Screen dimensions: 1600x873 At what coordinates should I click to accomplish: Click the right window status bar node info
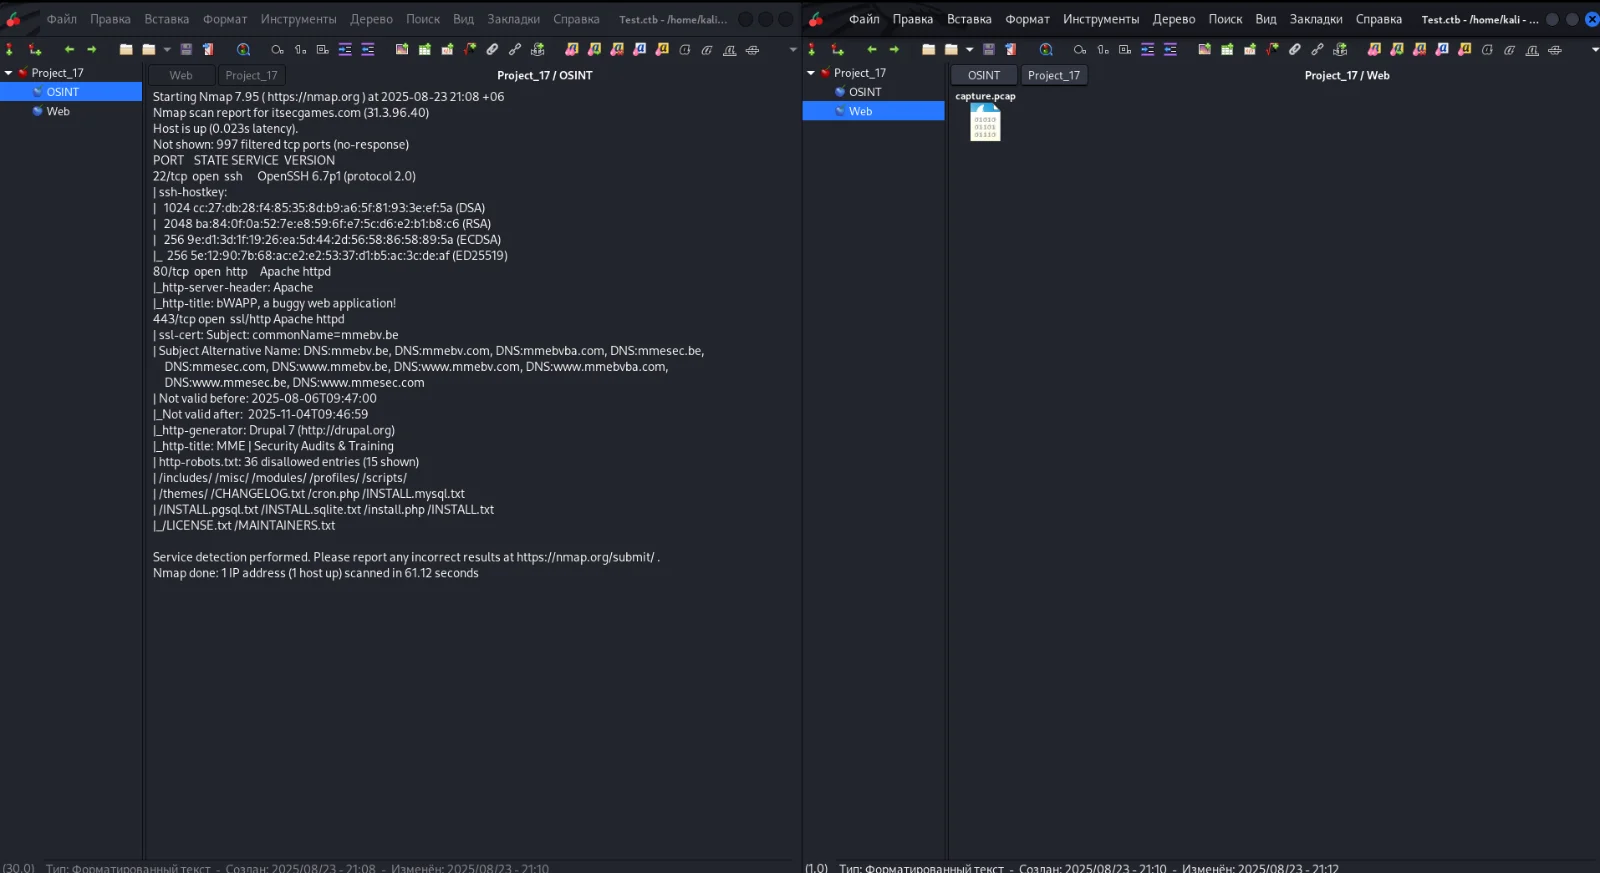[x=1072, y=867]
